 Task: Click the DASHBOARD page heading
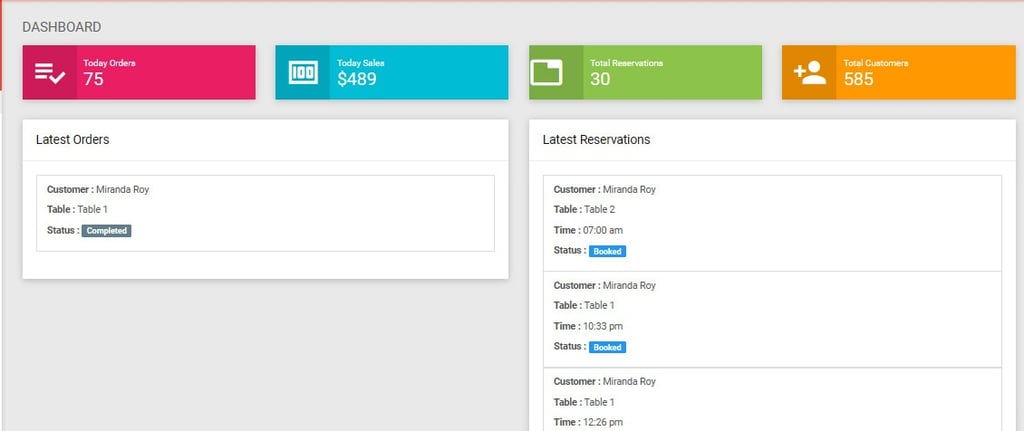pyautogui.click(x=61, y=27)
